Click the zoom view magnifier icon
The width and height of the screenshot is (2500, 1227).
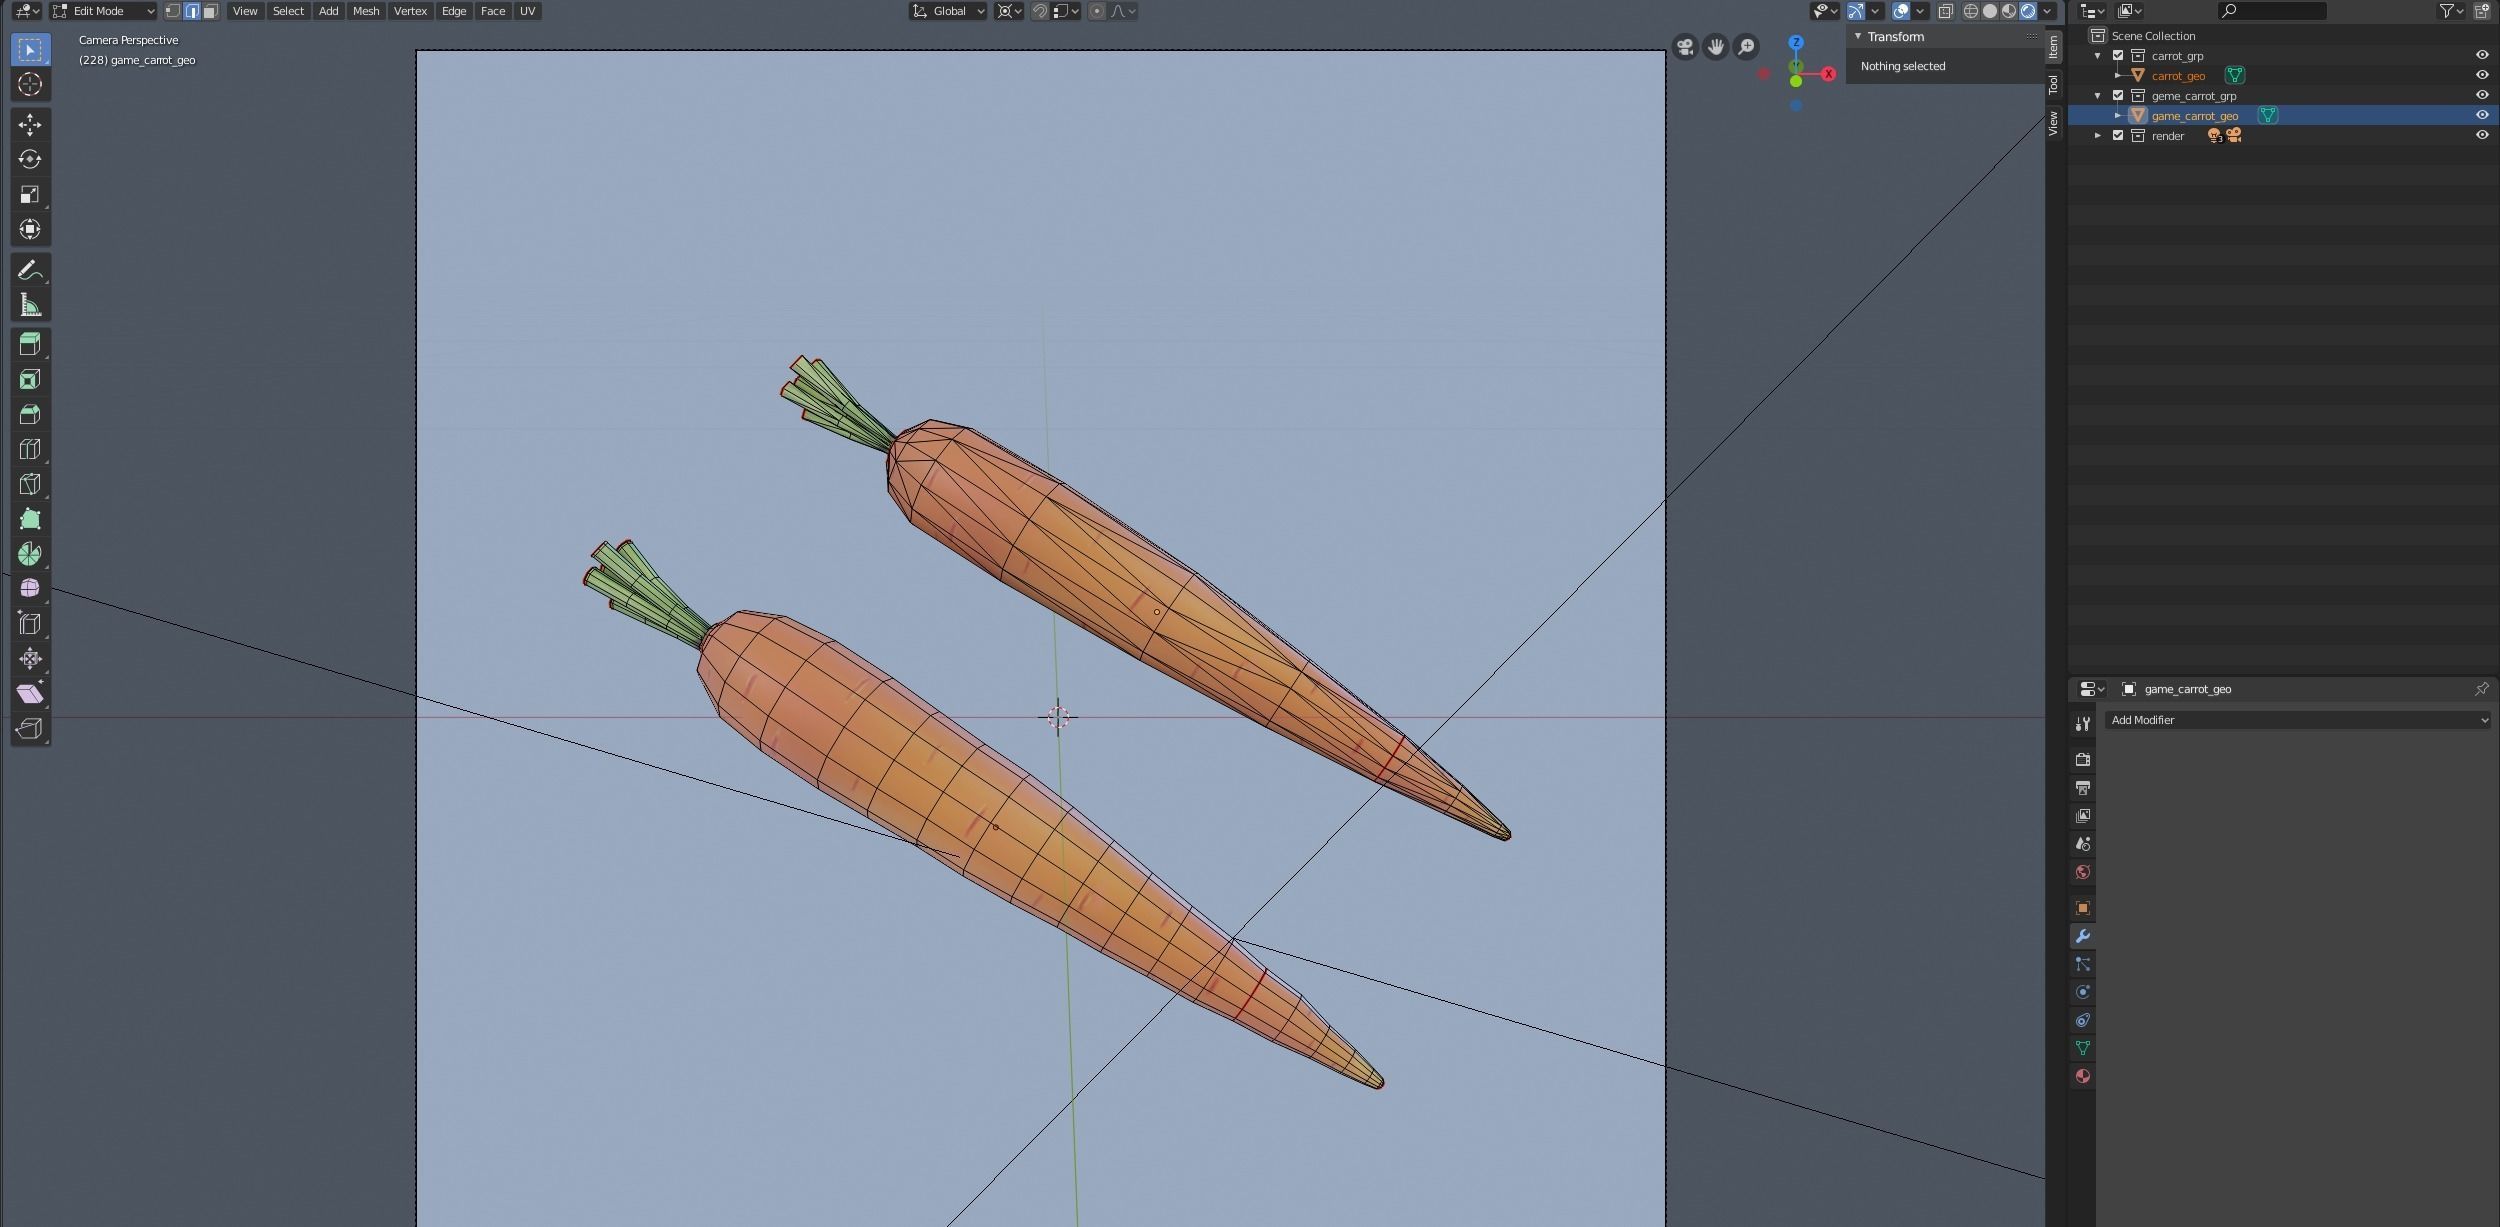click(1746, 47)
